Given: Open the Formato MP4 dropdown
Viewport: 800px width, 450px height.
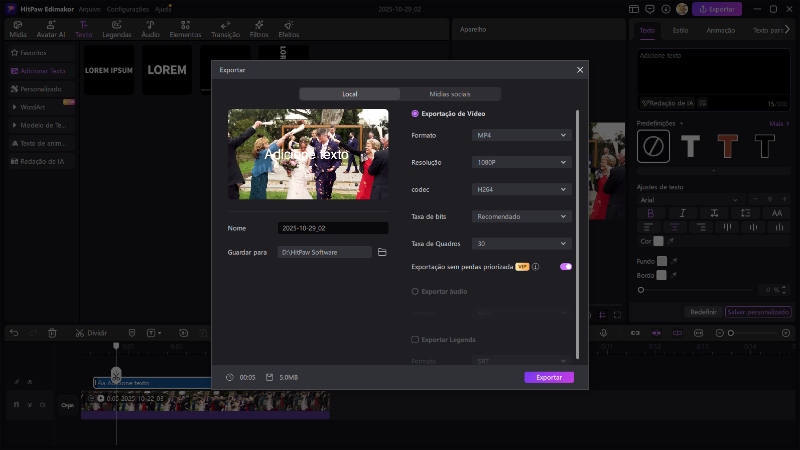Looking at the screenshot, I should coord(520,135).
